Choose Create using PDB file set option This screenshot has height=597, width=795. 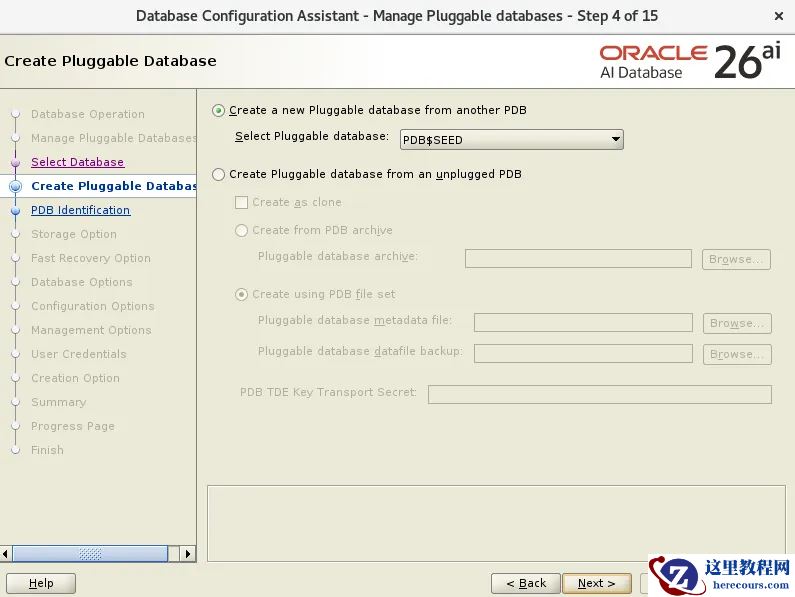tap(241, 294)
